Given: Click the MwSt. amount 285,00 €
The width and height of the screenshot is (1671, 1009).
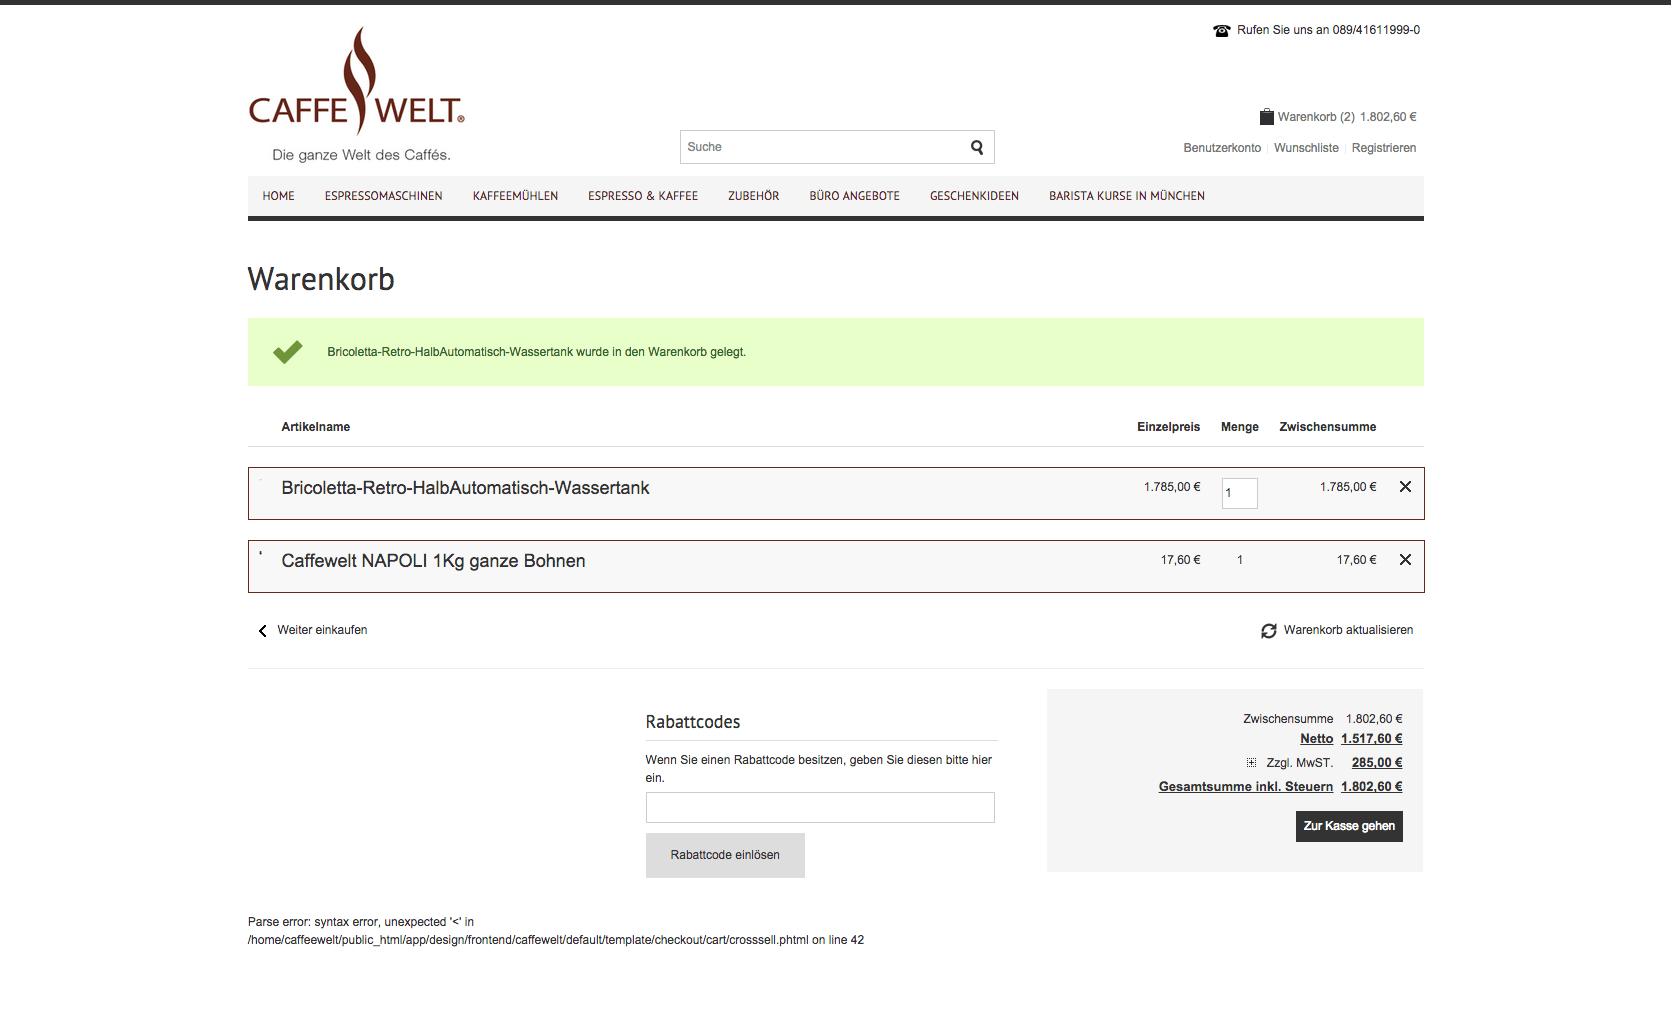Looking at the screenshot, I should click(x=1377, y=763).
